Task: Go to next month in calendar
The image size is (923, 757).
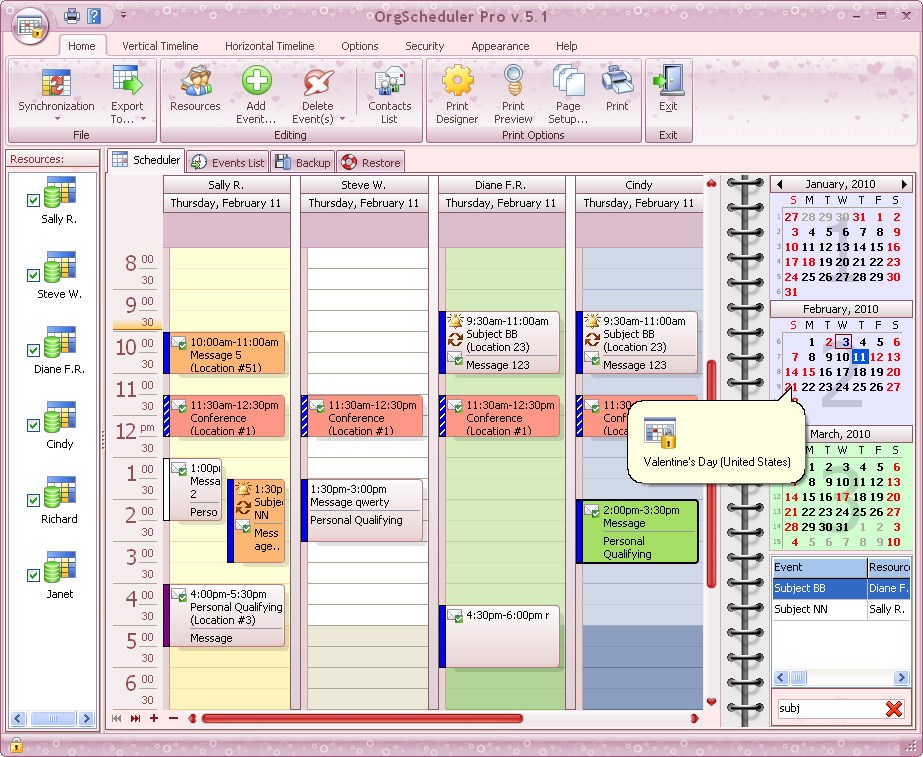Action: pyautogui.click(x=904, y=184)
